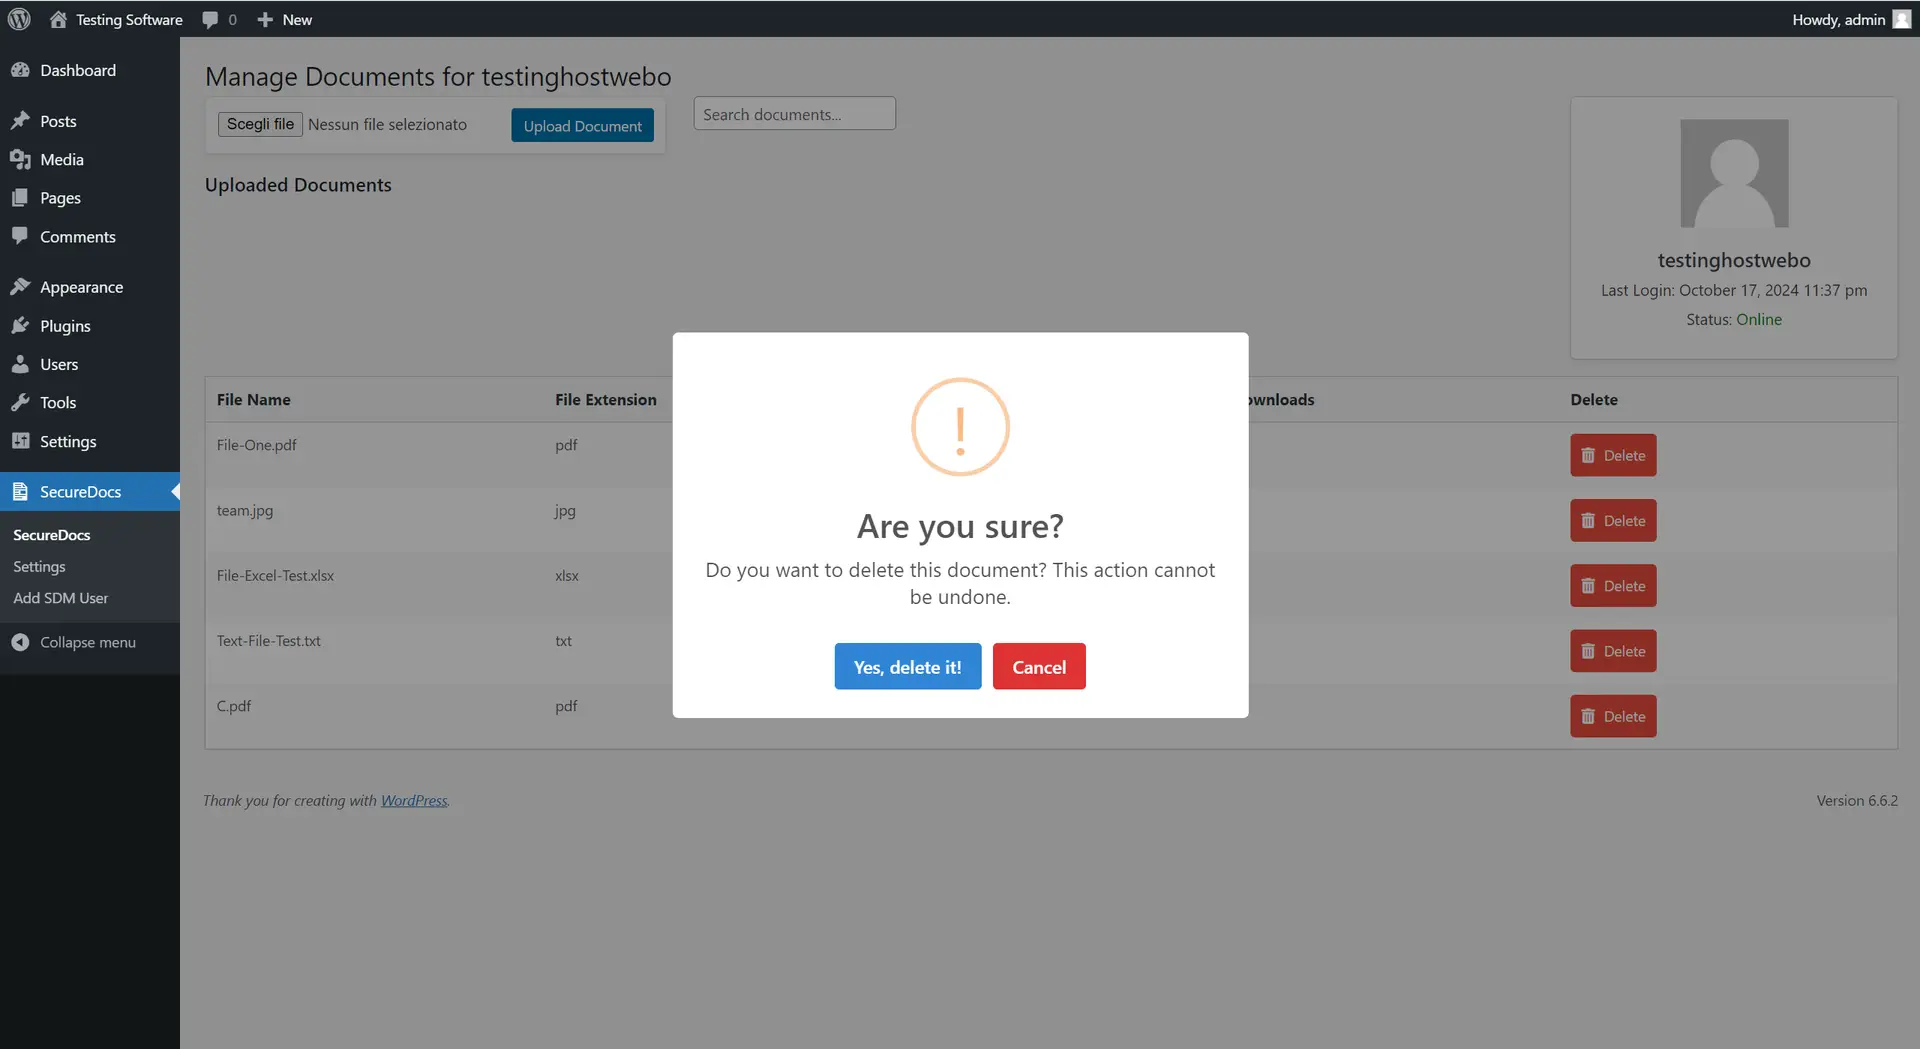Delete the File-One.pdf document row
This screenshot has height=1049, width=1920.
pos(1612,455)
